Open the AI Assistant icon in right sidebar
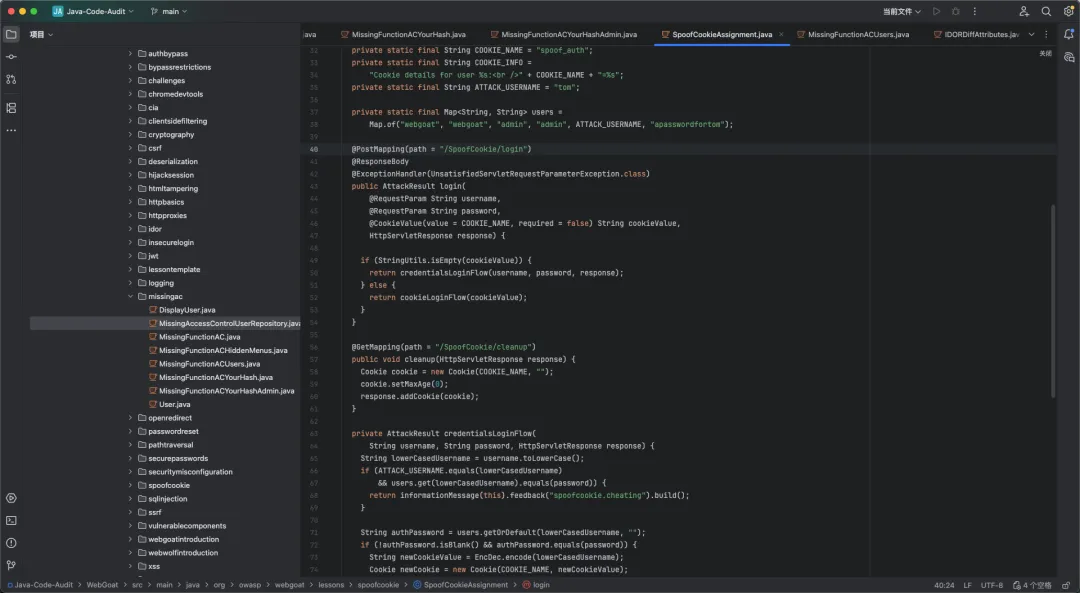Screen dimensions: 1080x593 tap(1068, 57)
